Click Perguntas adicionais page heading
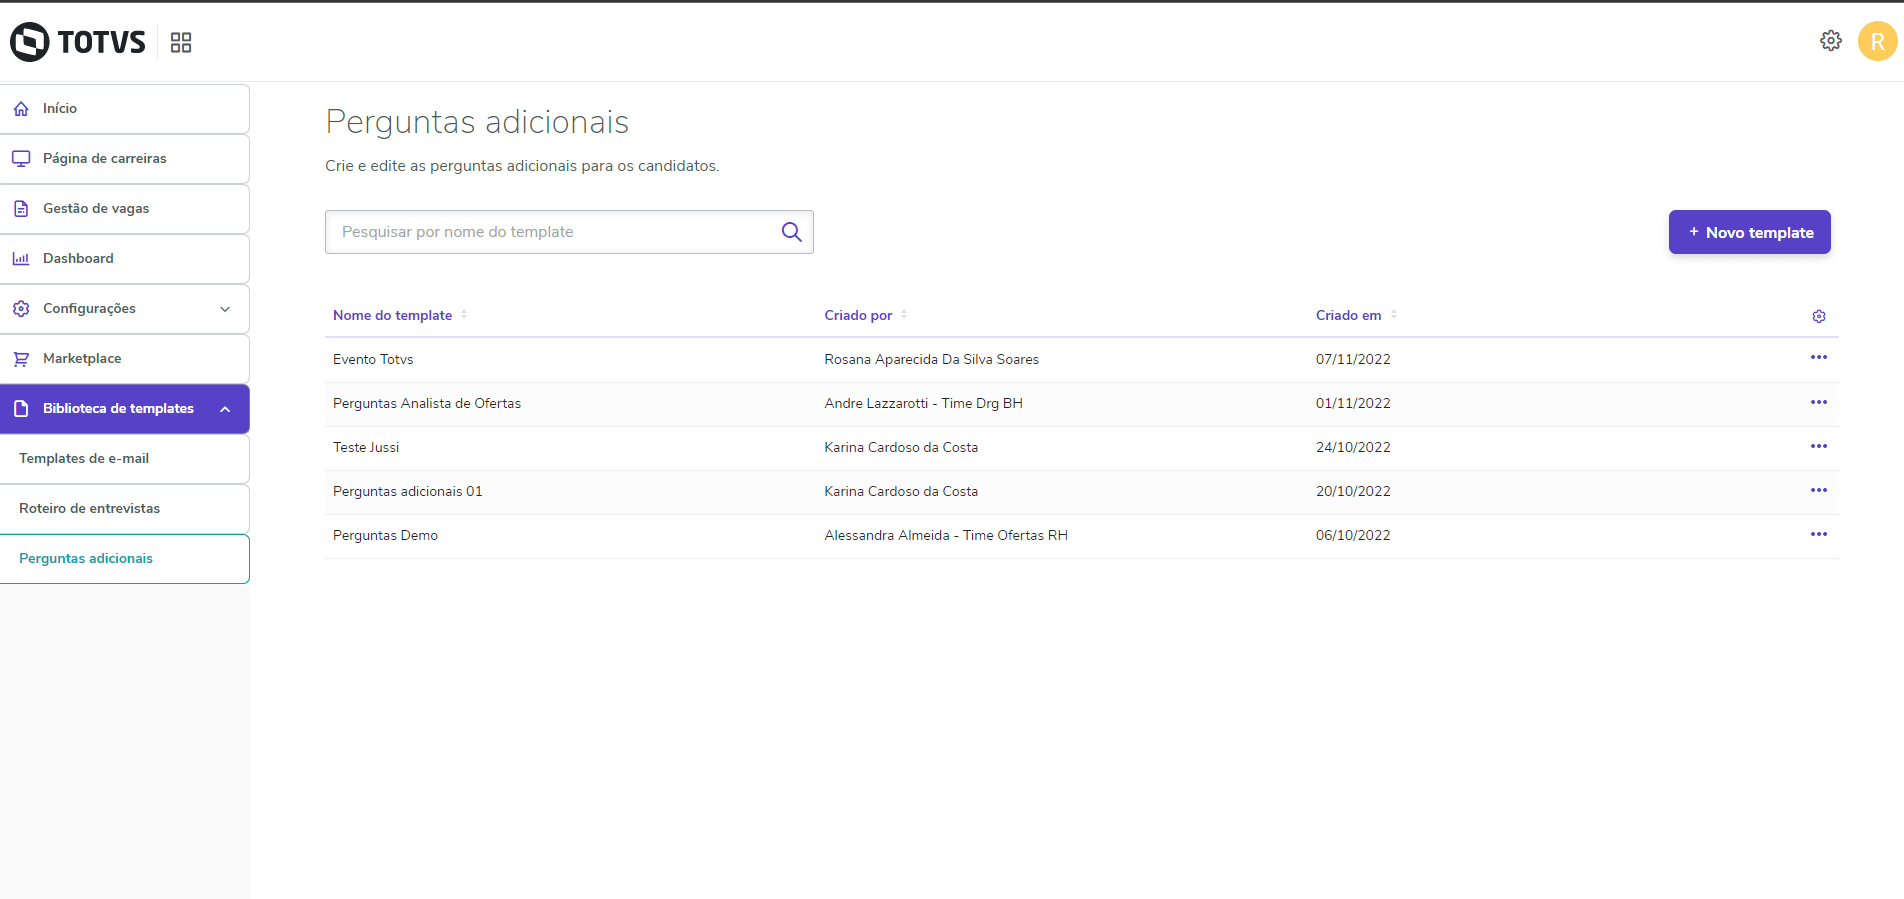This screenshot has height=899, width=1904. coord(477,122)
